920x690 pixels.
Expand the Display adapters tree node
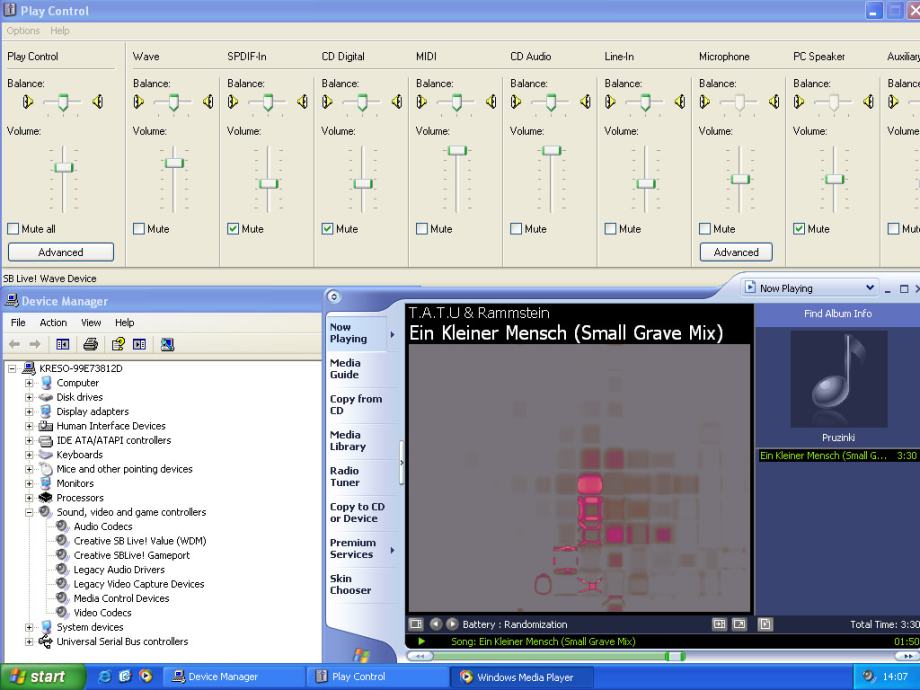(30, 411)
